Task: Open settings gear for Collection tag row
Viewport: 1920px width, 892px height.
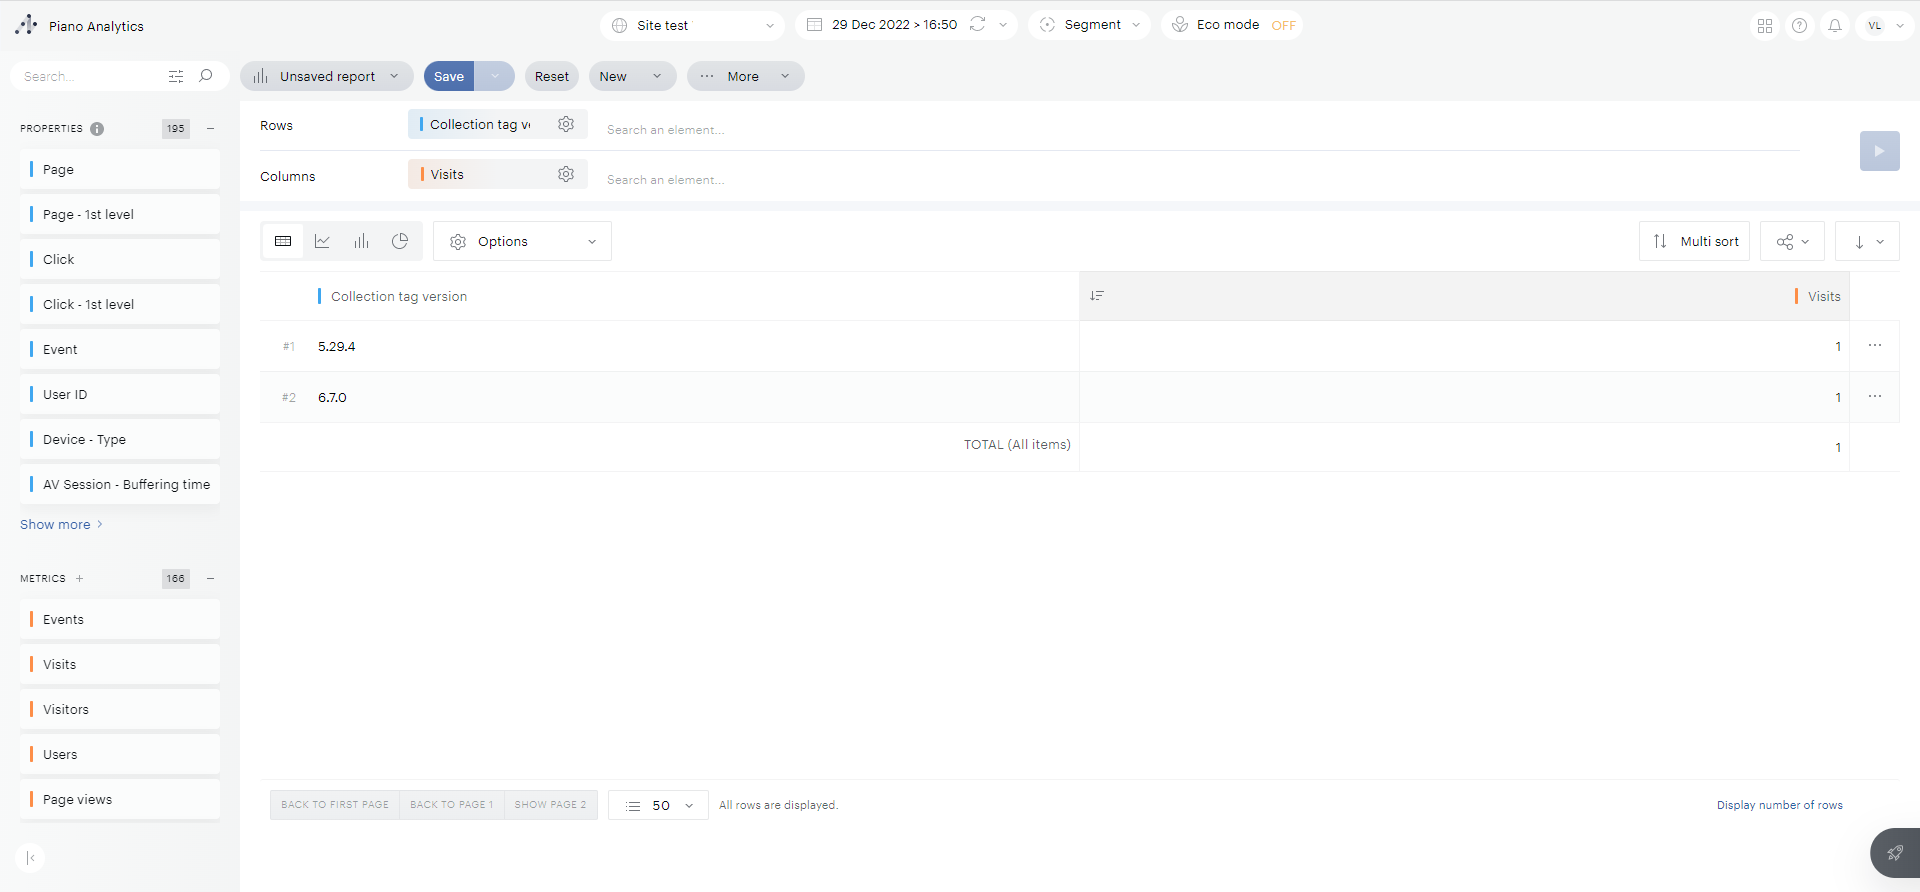Action: tap(566, 124)
